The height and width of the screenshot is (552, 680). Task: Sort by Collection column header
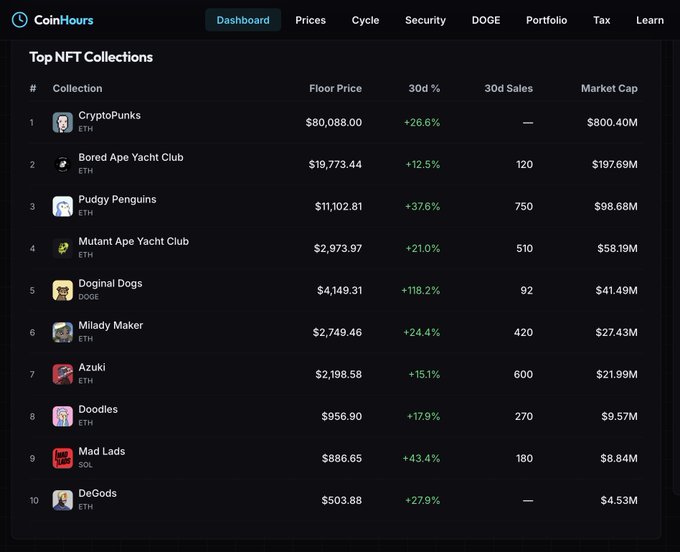pyautogui.click(x=78, y=88)
